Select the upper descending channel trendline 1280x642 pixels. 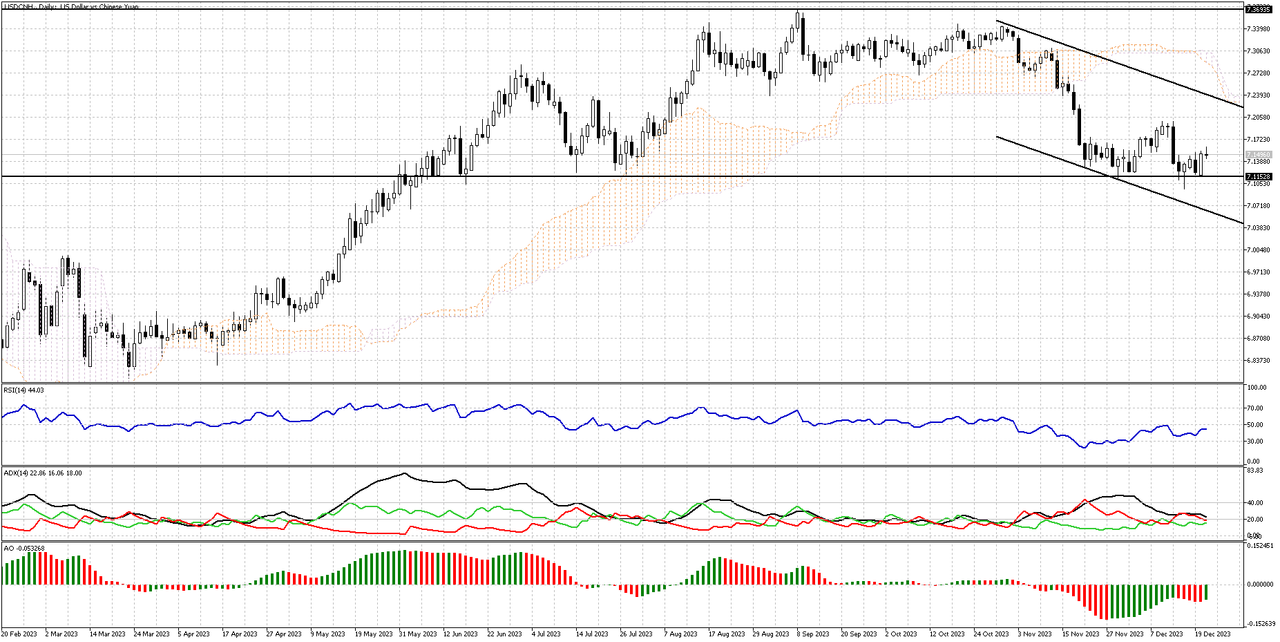1130,70
